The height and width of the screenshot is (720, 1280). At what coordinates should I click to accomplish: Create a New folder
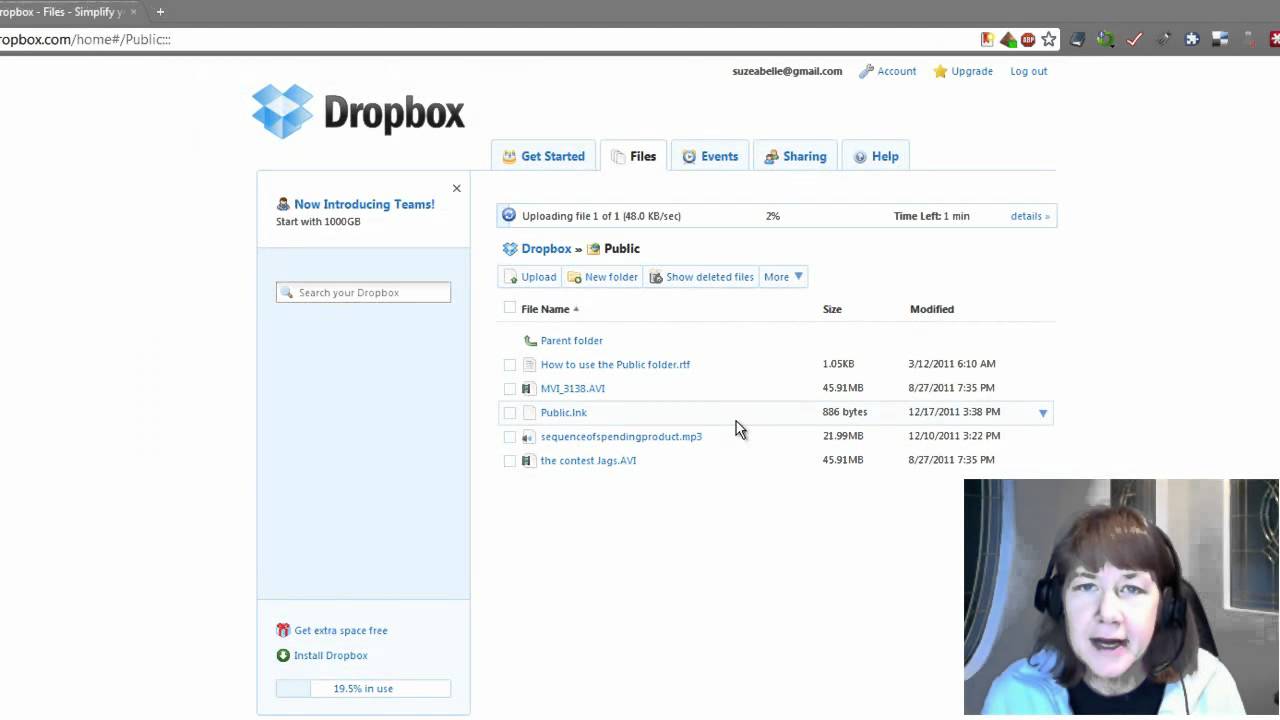click(602, 277)
